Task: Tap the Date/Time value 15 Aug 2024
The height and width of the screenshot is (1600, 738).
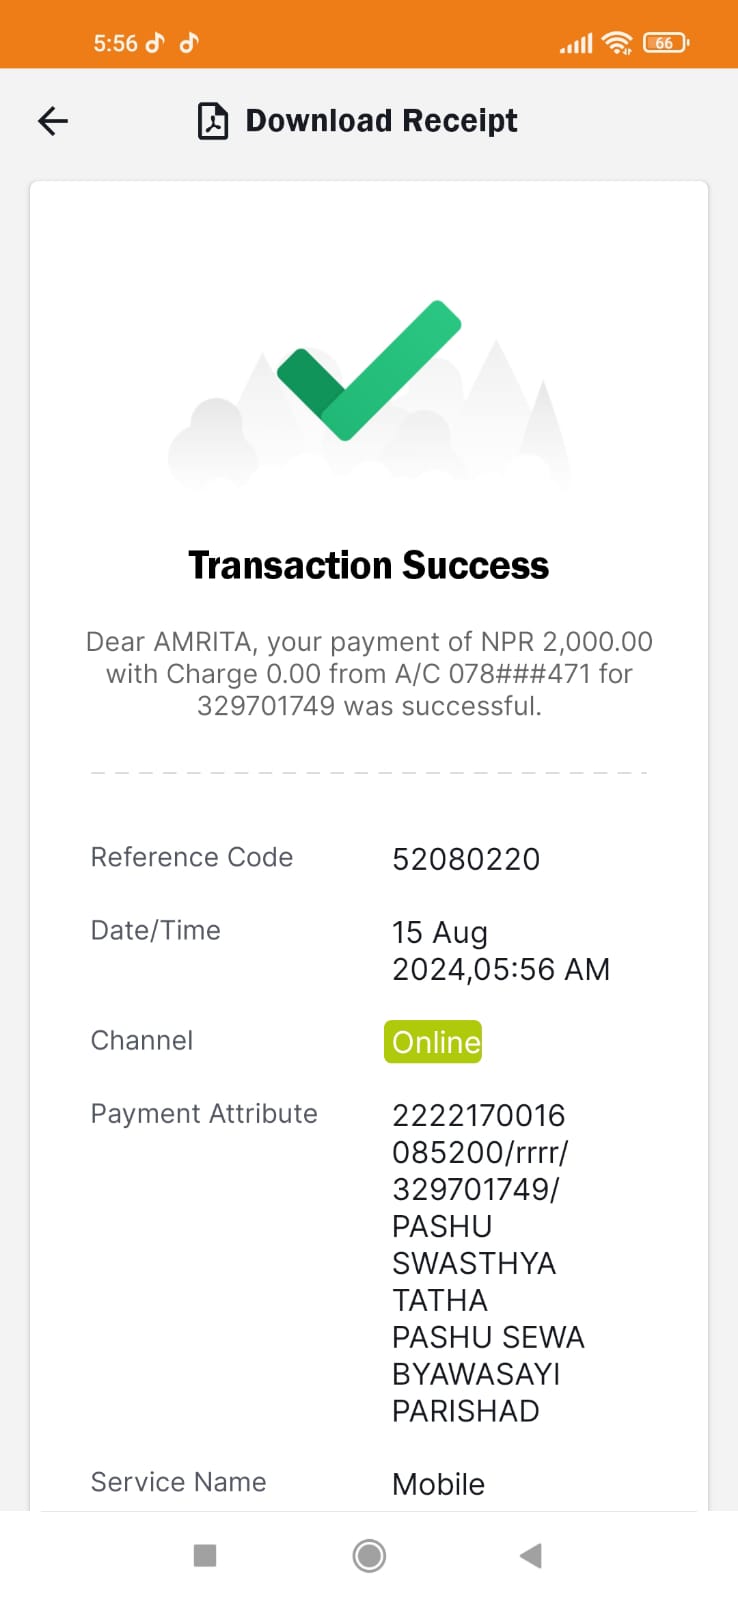Action: 501,950
